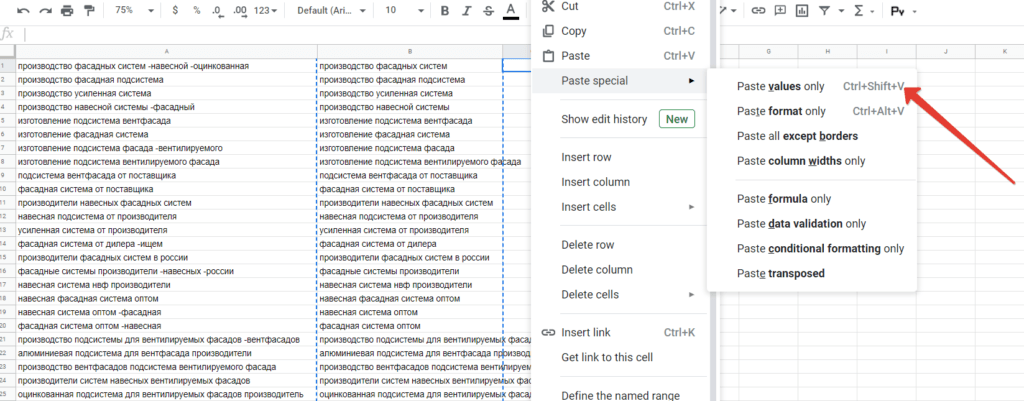Click Show edit history
The width and height of the screenshot is (1024, 401).
point(604,119)
